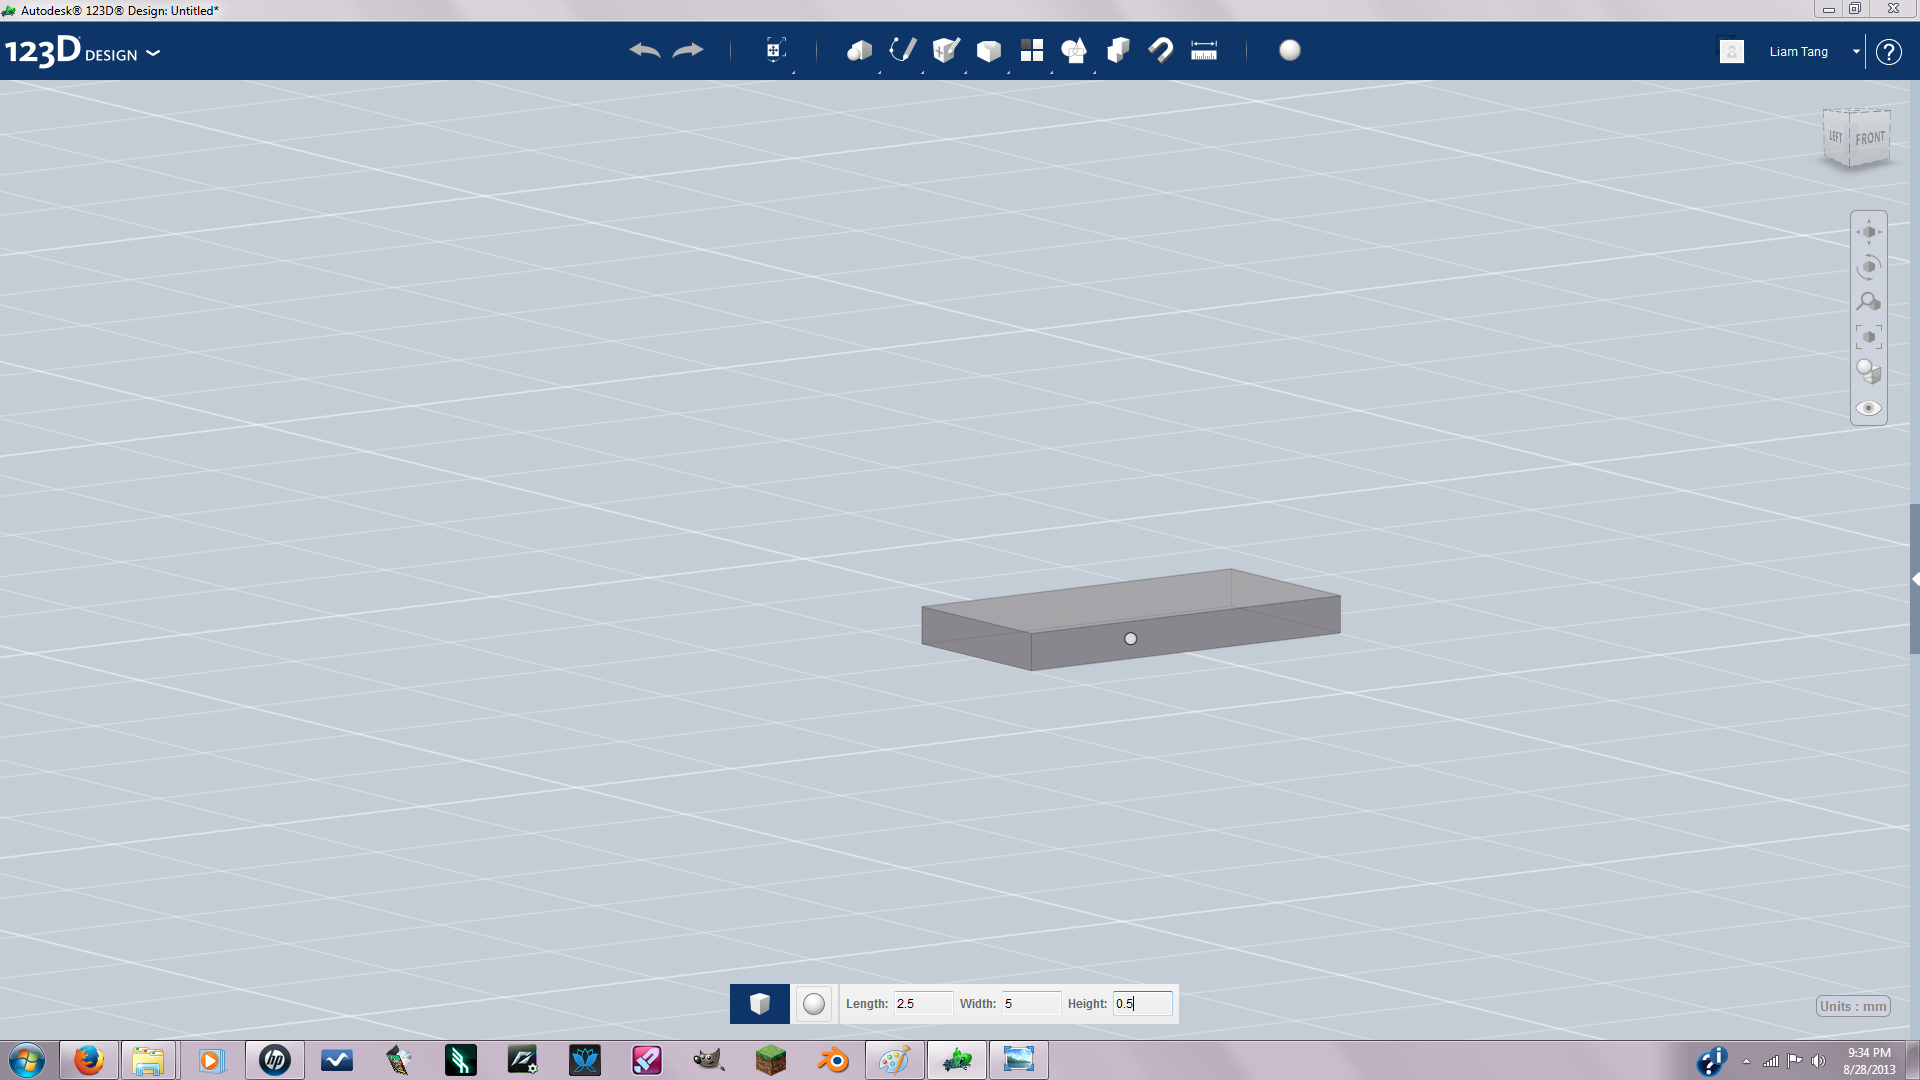Switch primitive type to sphere
The height and width of the screenshot is (1080, 1920).
[x=813, y=1003]
